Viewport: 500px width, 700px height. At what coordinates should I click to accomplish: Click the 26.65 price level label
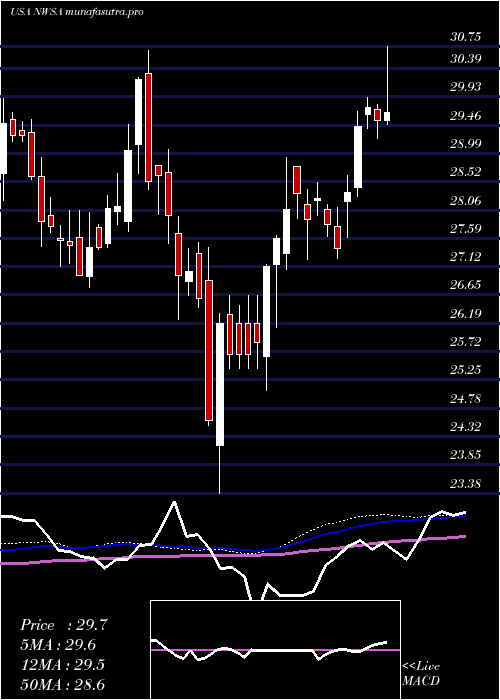click(466, 285)
